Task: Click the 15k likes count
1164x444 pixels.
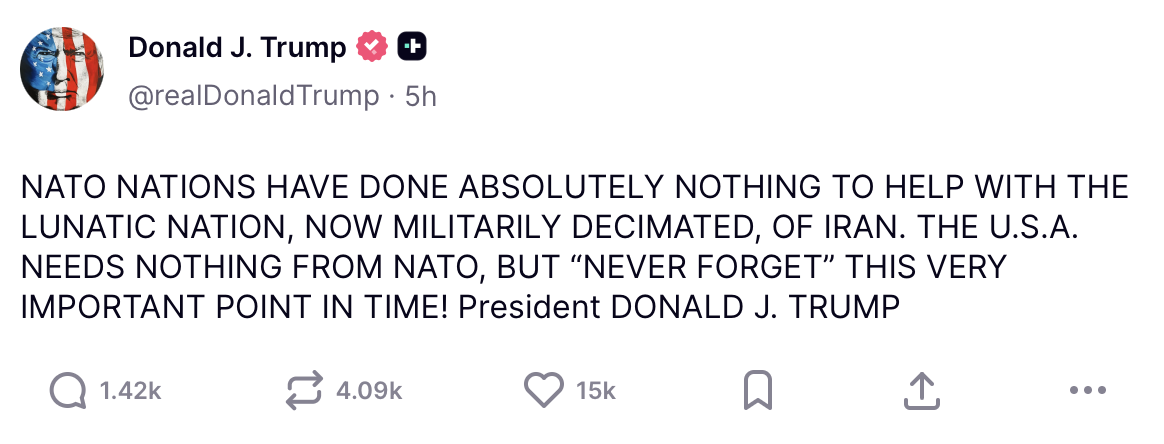Action: (x=596, y=391)
